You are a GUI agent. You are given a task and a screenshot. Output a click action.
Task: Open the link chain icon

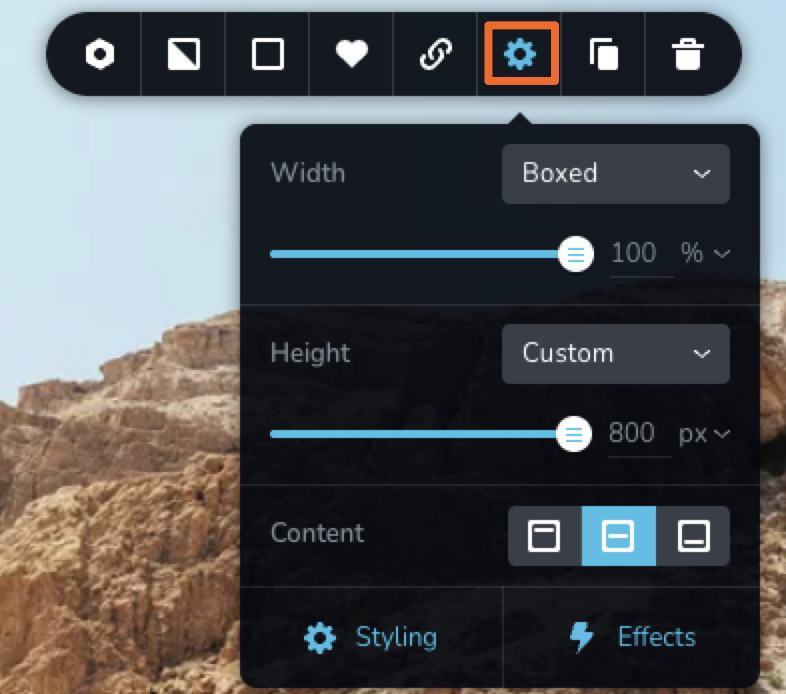[x=436, y=54]
